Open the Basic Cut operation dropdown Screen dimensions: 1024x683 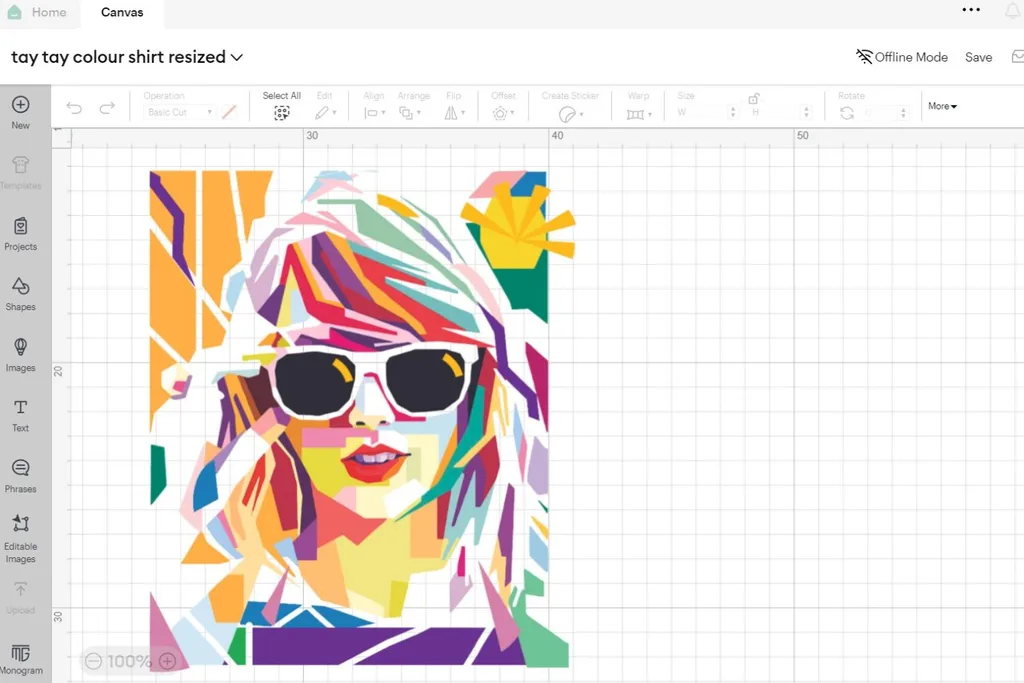[x=179, y=112]
